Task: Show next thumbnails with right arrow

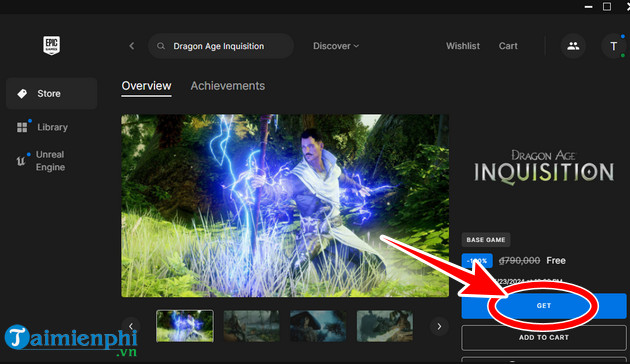Action: click(439, 326)
